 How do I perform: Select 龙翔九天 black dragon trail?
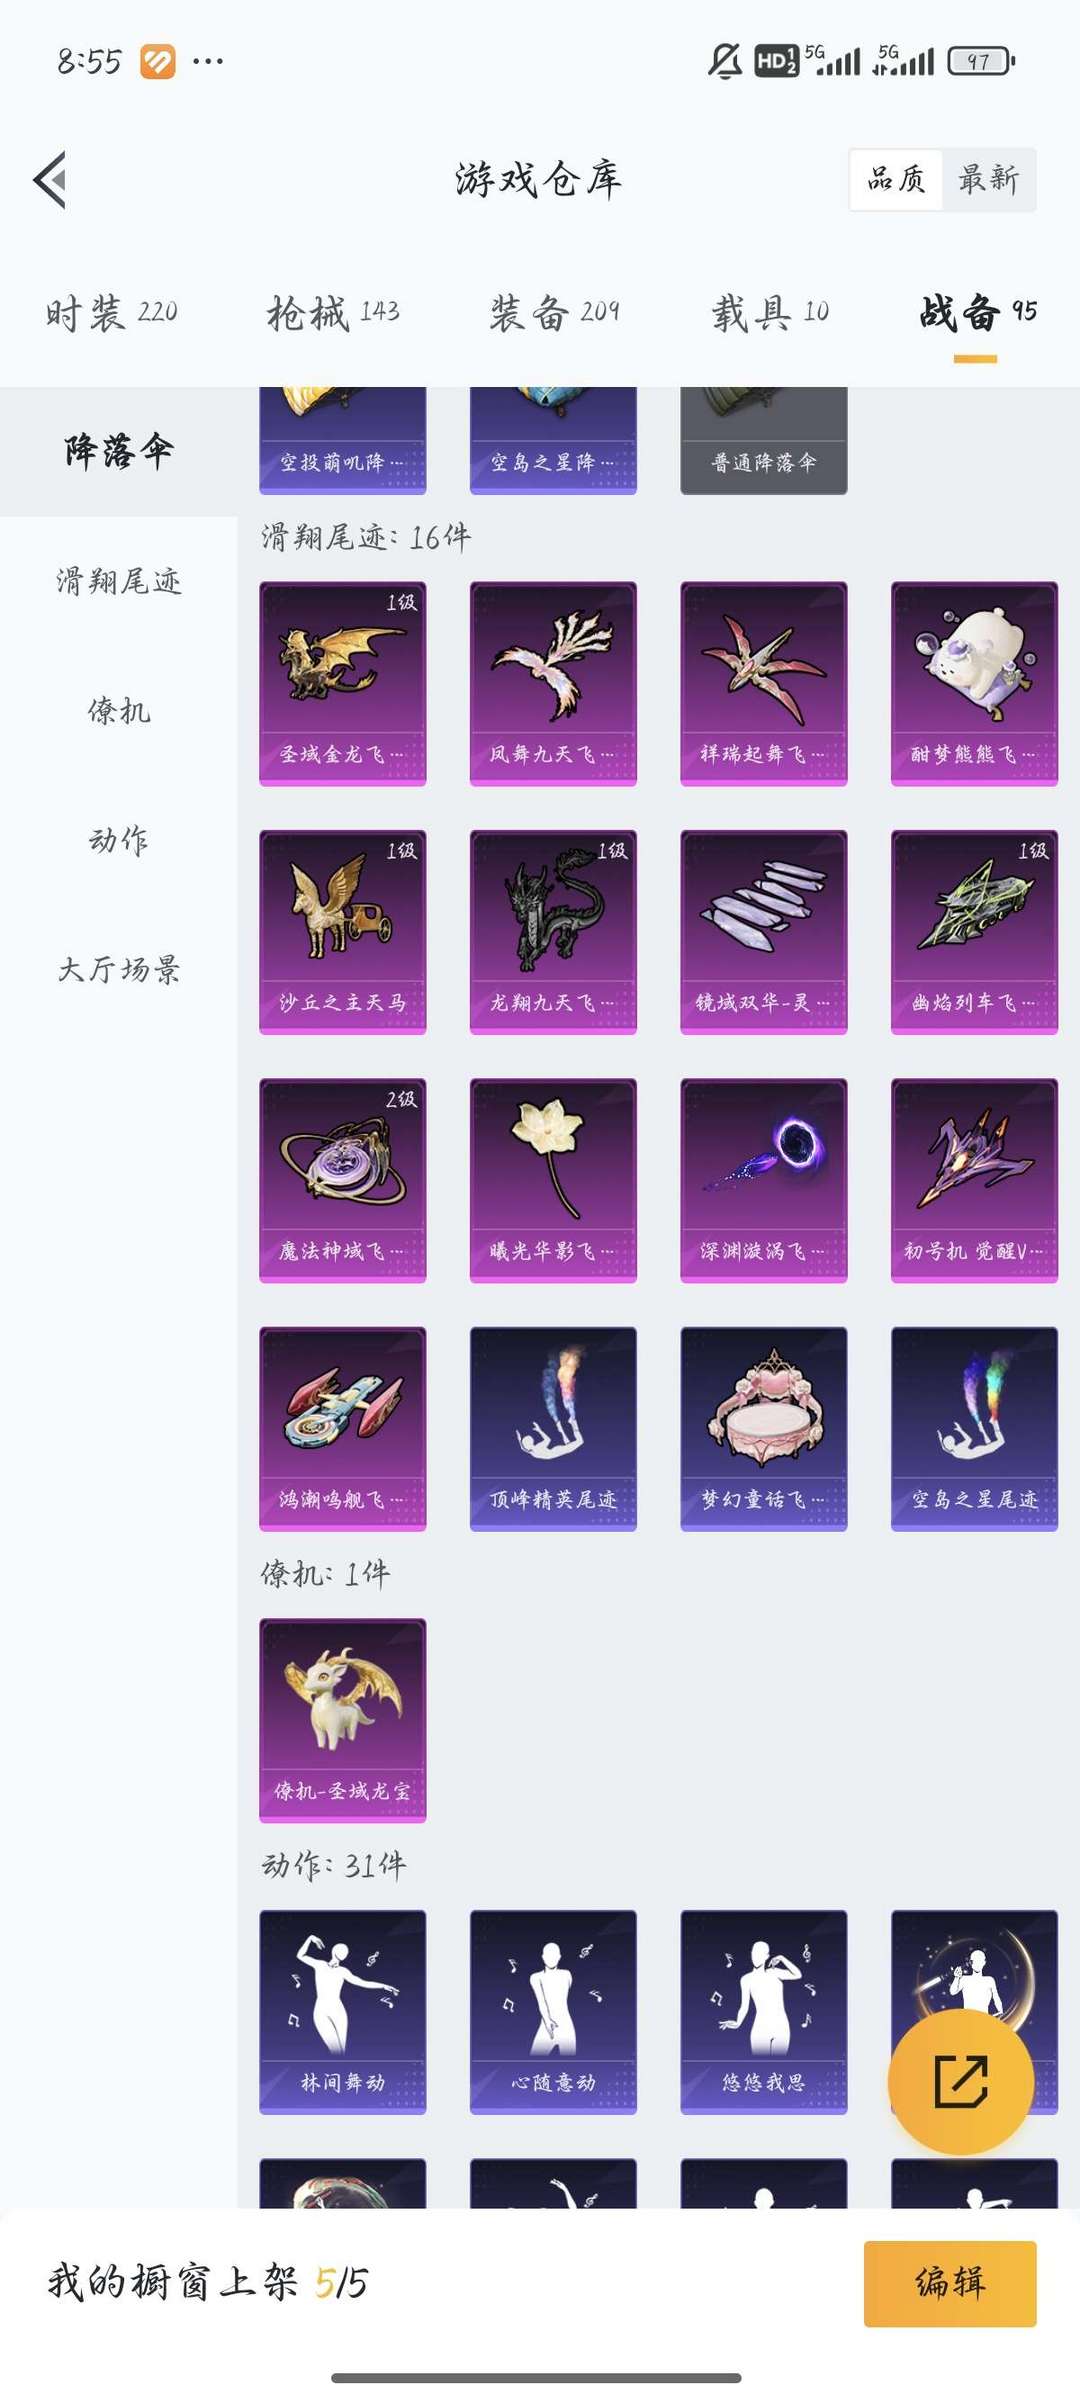point(553,932)
